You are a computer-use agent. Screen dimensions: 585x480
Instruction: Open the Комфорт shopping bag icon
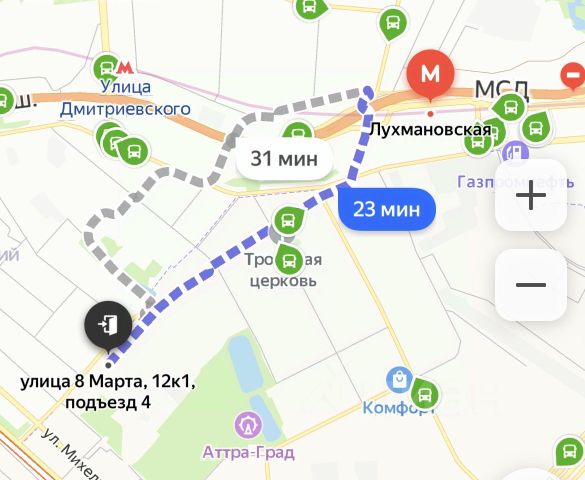399,380
